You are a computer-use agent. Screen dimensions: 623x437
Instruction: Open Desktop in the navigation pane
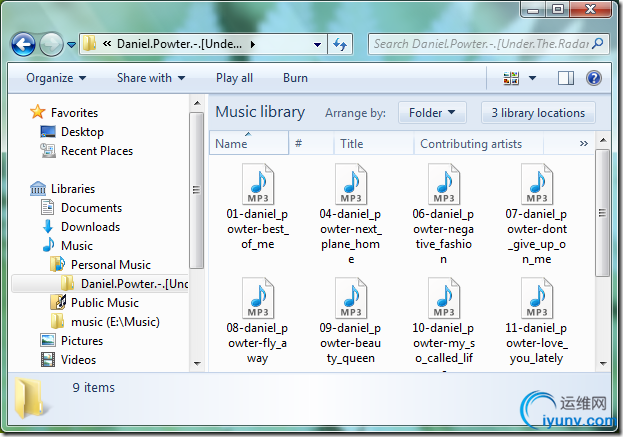point(82,132)
